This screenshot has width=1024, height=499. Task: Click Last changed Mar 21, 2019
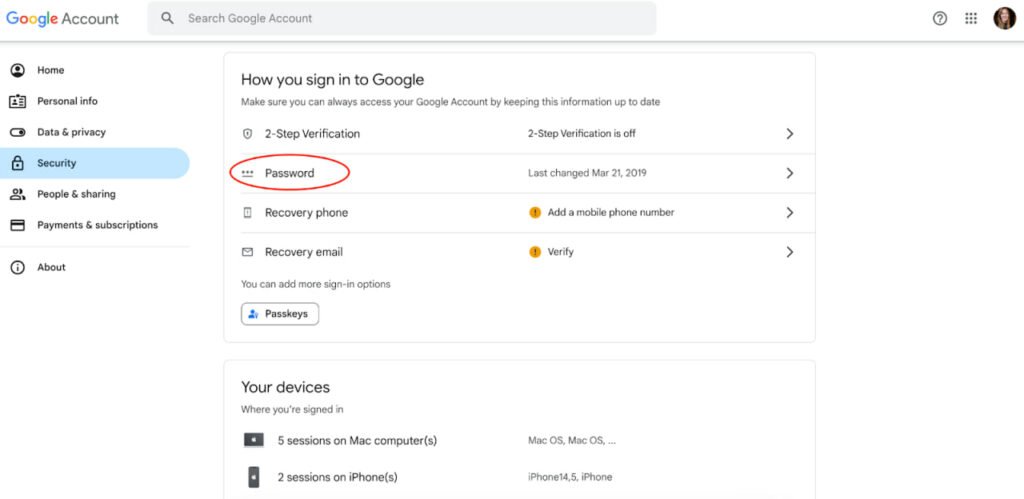(587, 173)
